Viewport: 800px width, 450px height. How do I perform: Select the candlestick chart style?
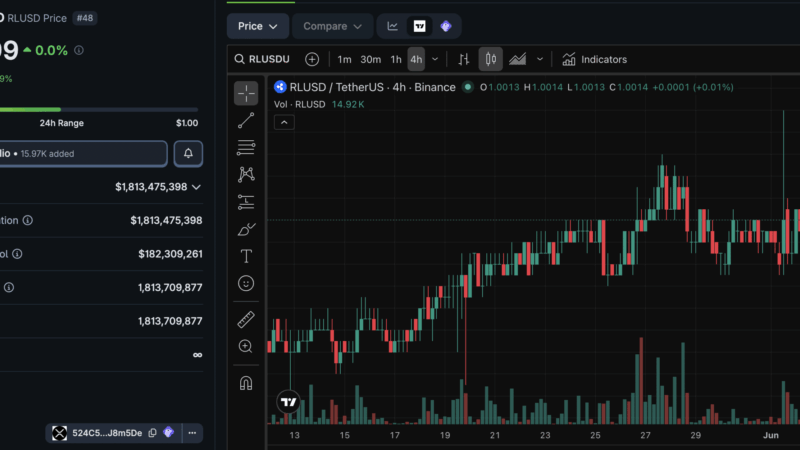tap(490, 59)
